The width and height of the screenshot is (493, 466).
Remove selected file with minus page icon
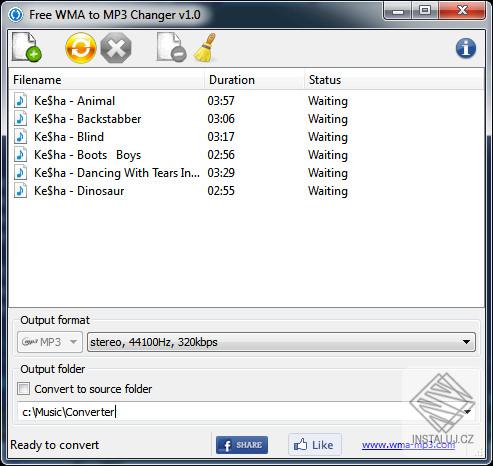tap(172, 47)
